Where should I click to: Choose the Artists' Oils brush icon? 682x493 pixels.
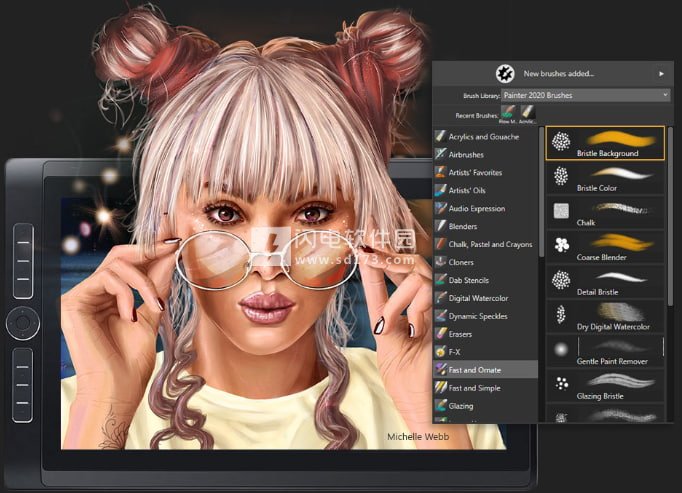441,191
